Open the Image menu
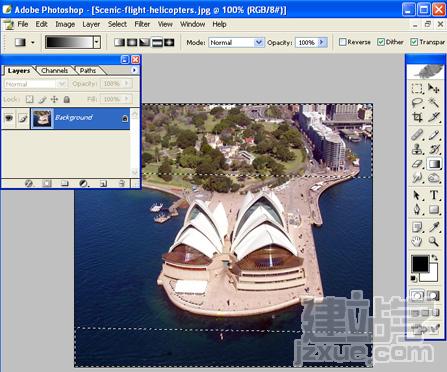Screen dimensions: 447x372 (x=65, y=24)
